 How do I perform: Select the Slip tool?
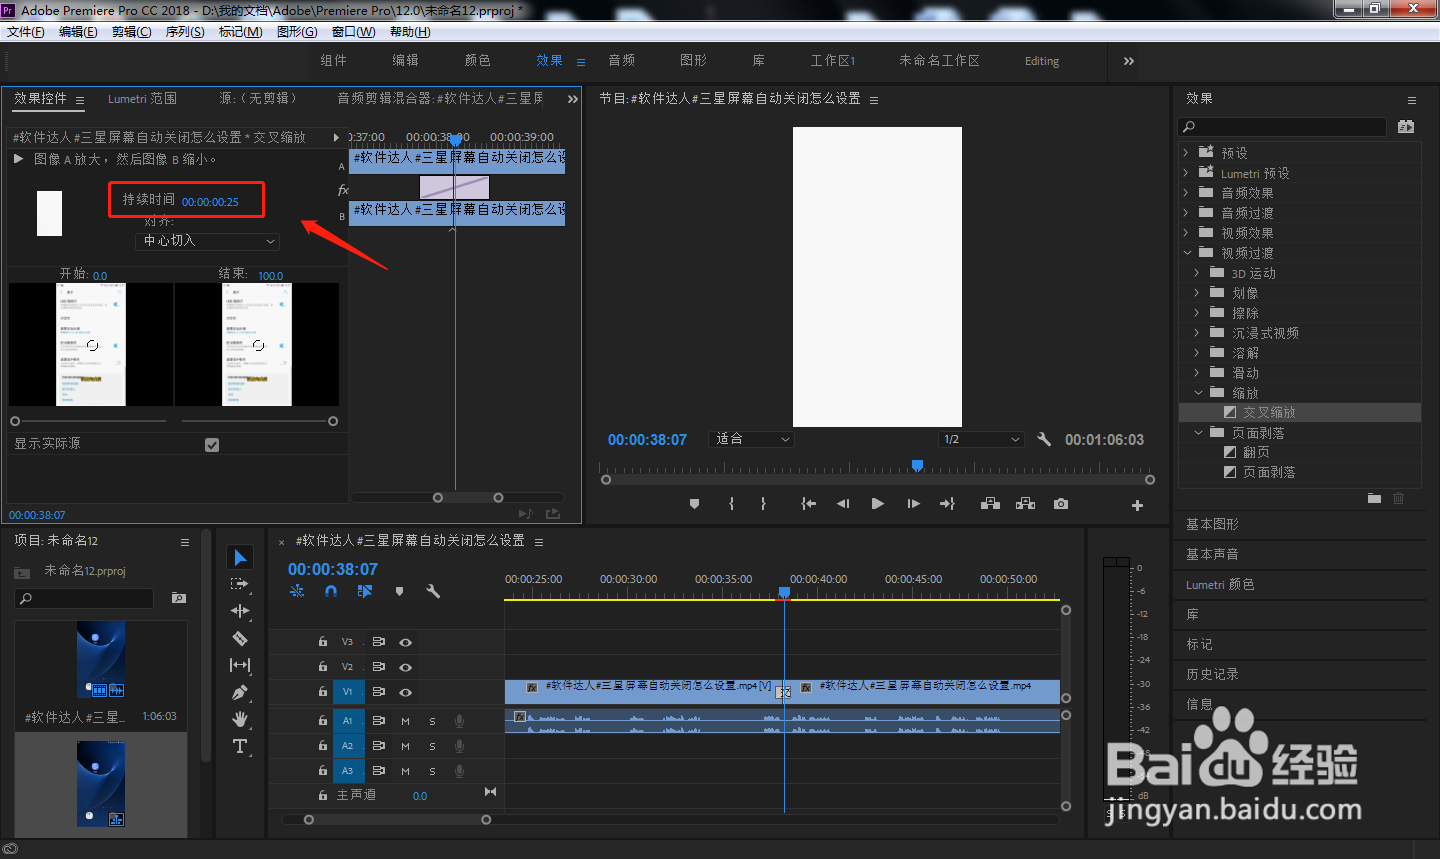click(x=240, y=665)
